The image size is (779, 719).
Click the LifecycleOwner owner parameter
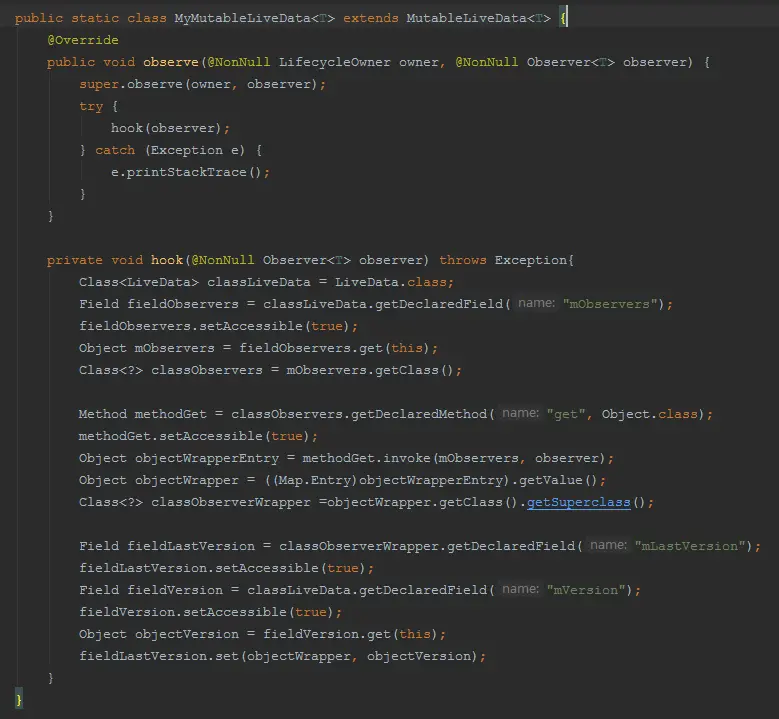click(x=359, y=62)
